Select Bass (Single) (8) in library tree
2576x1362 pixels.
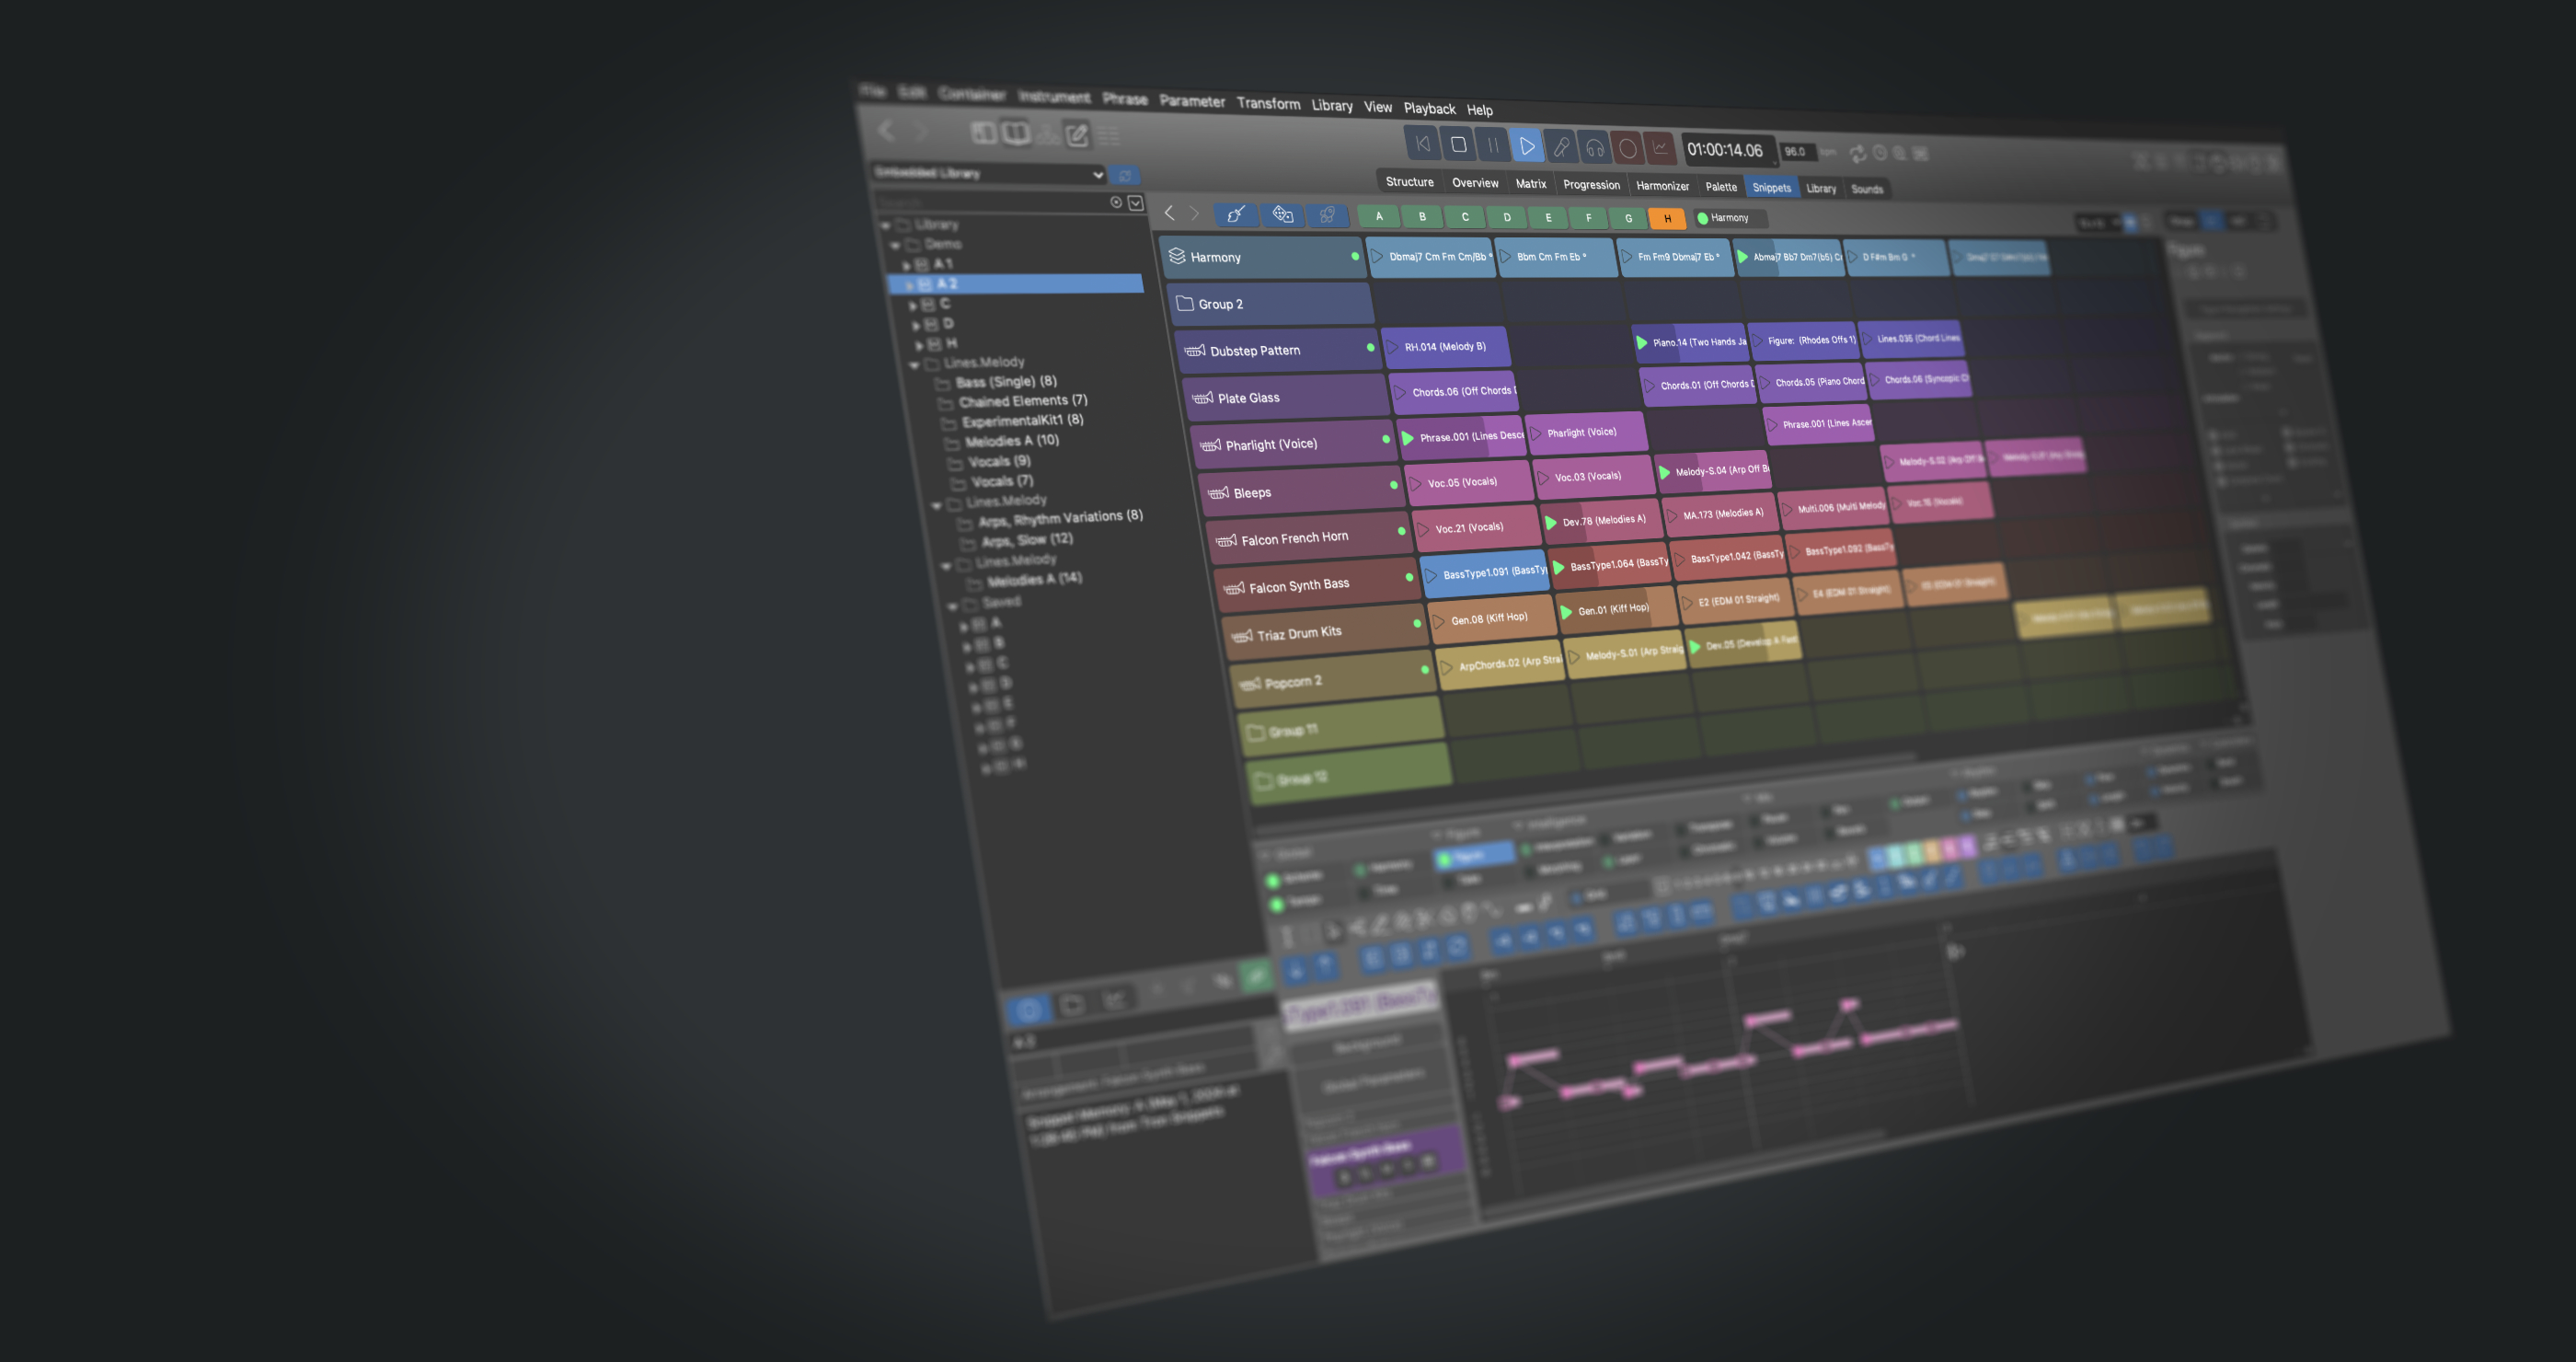[x=1005, y=381]
